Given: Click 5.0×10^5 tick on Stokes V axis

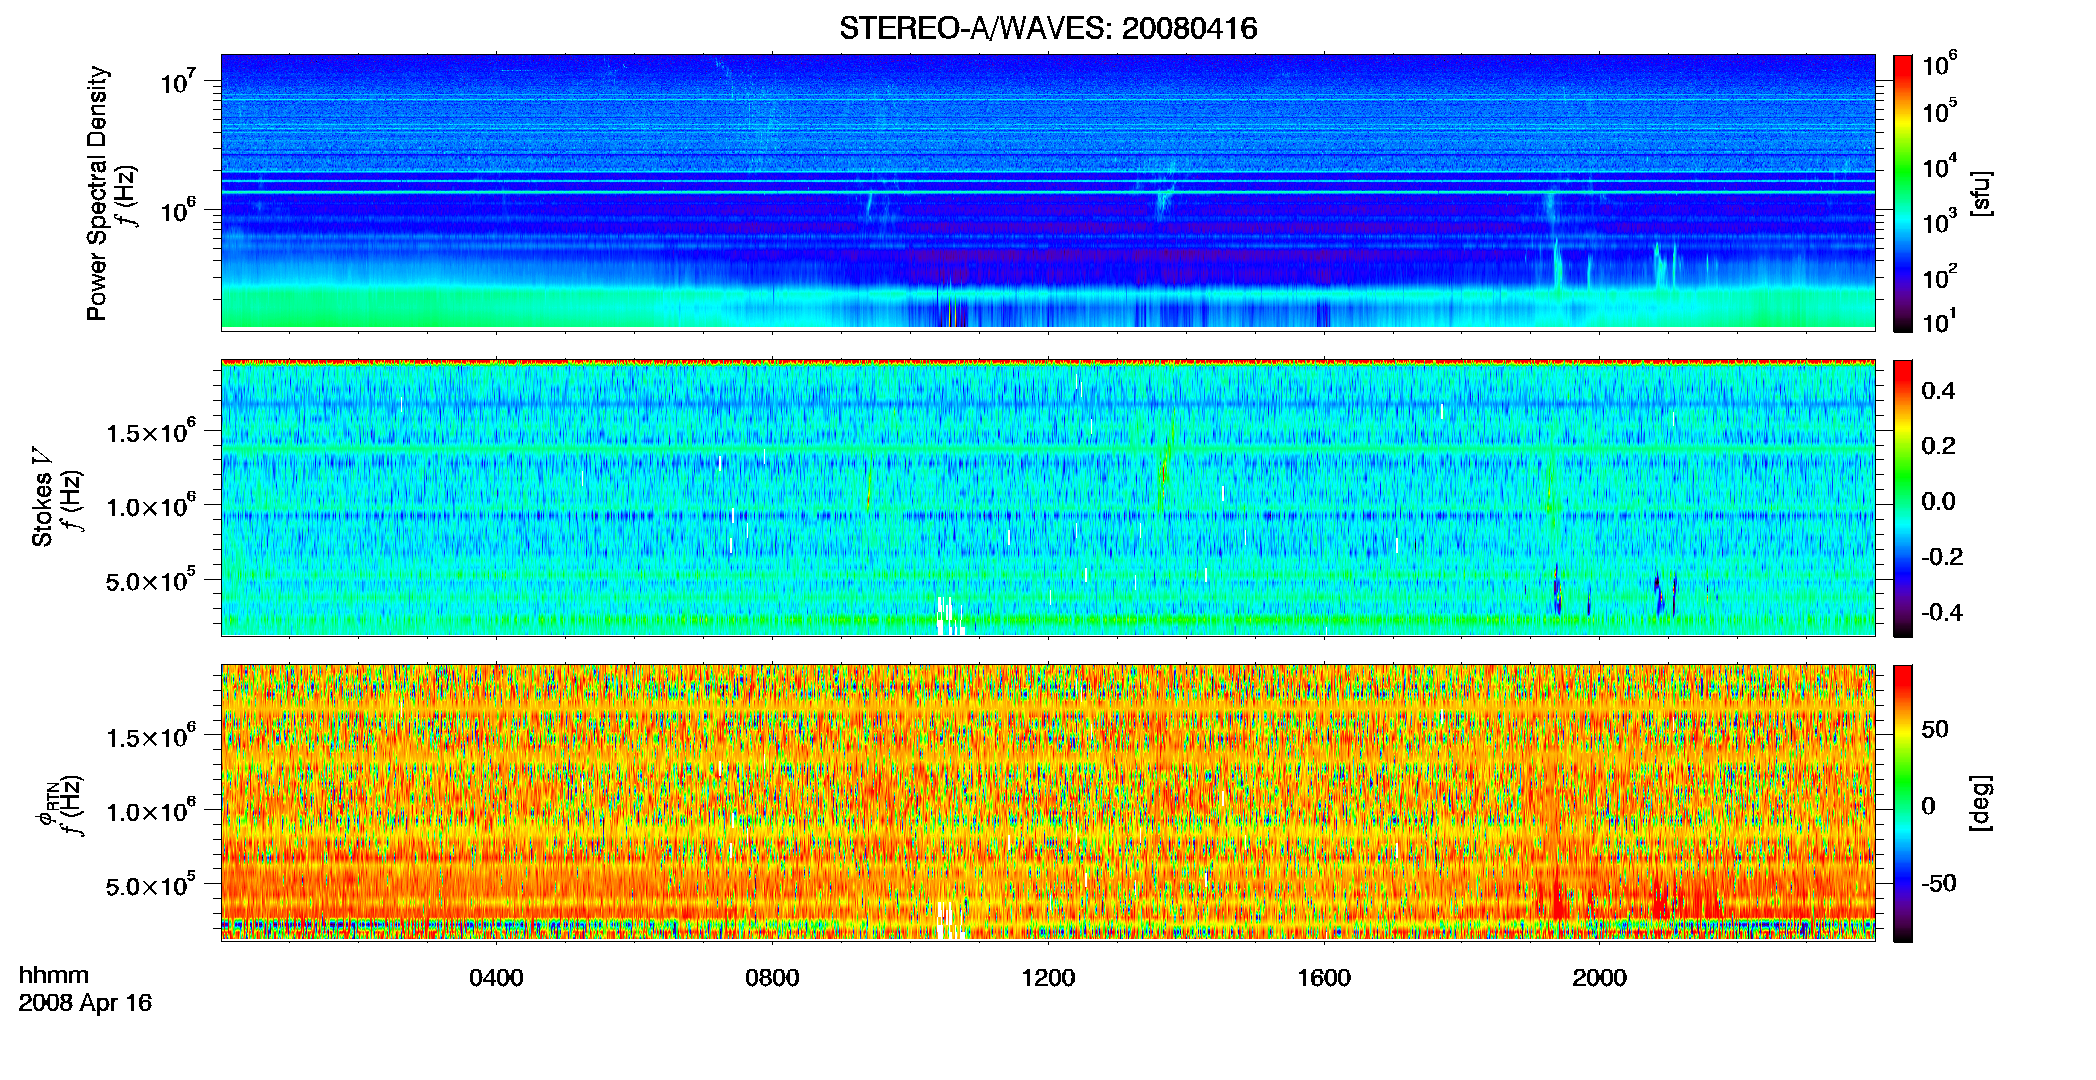Looking at the screenshot, I should tap(151, 581).
